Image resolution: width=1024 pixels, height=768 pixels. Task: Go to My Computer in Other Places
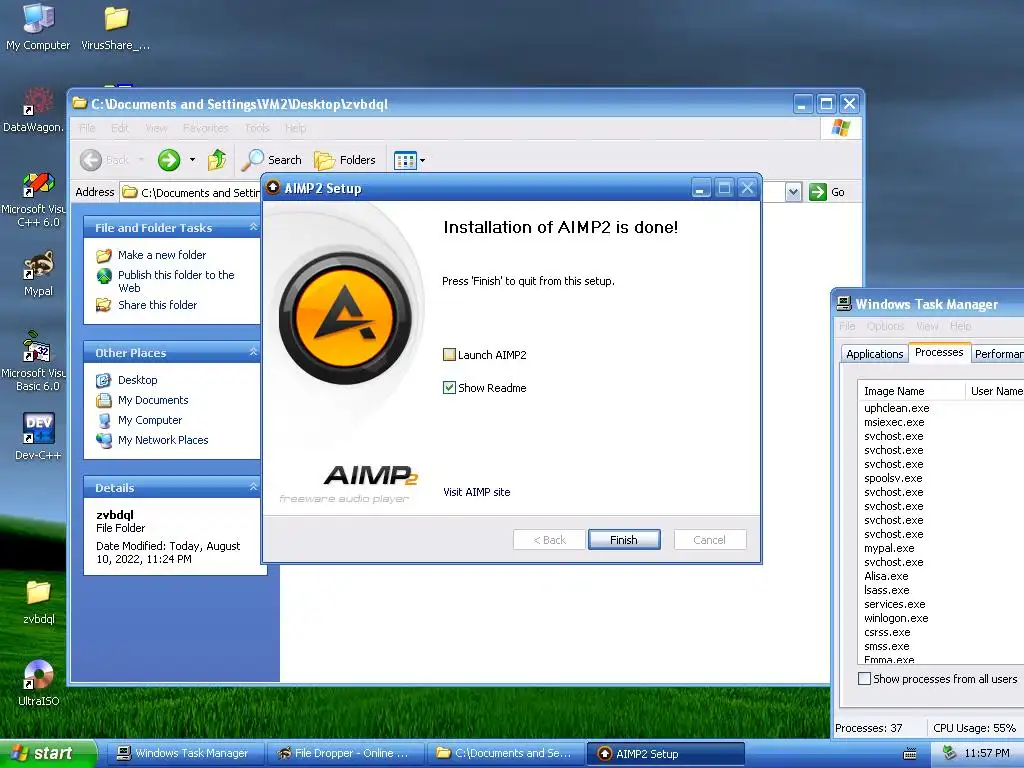[x=138, y=420]
